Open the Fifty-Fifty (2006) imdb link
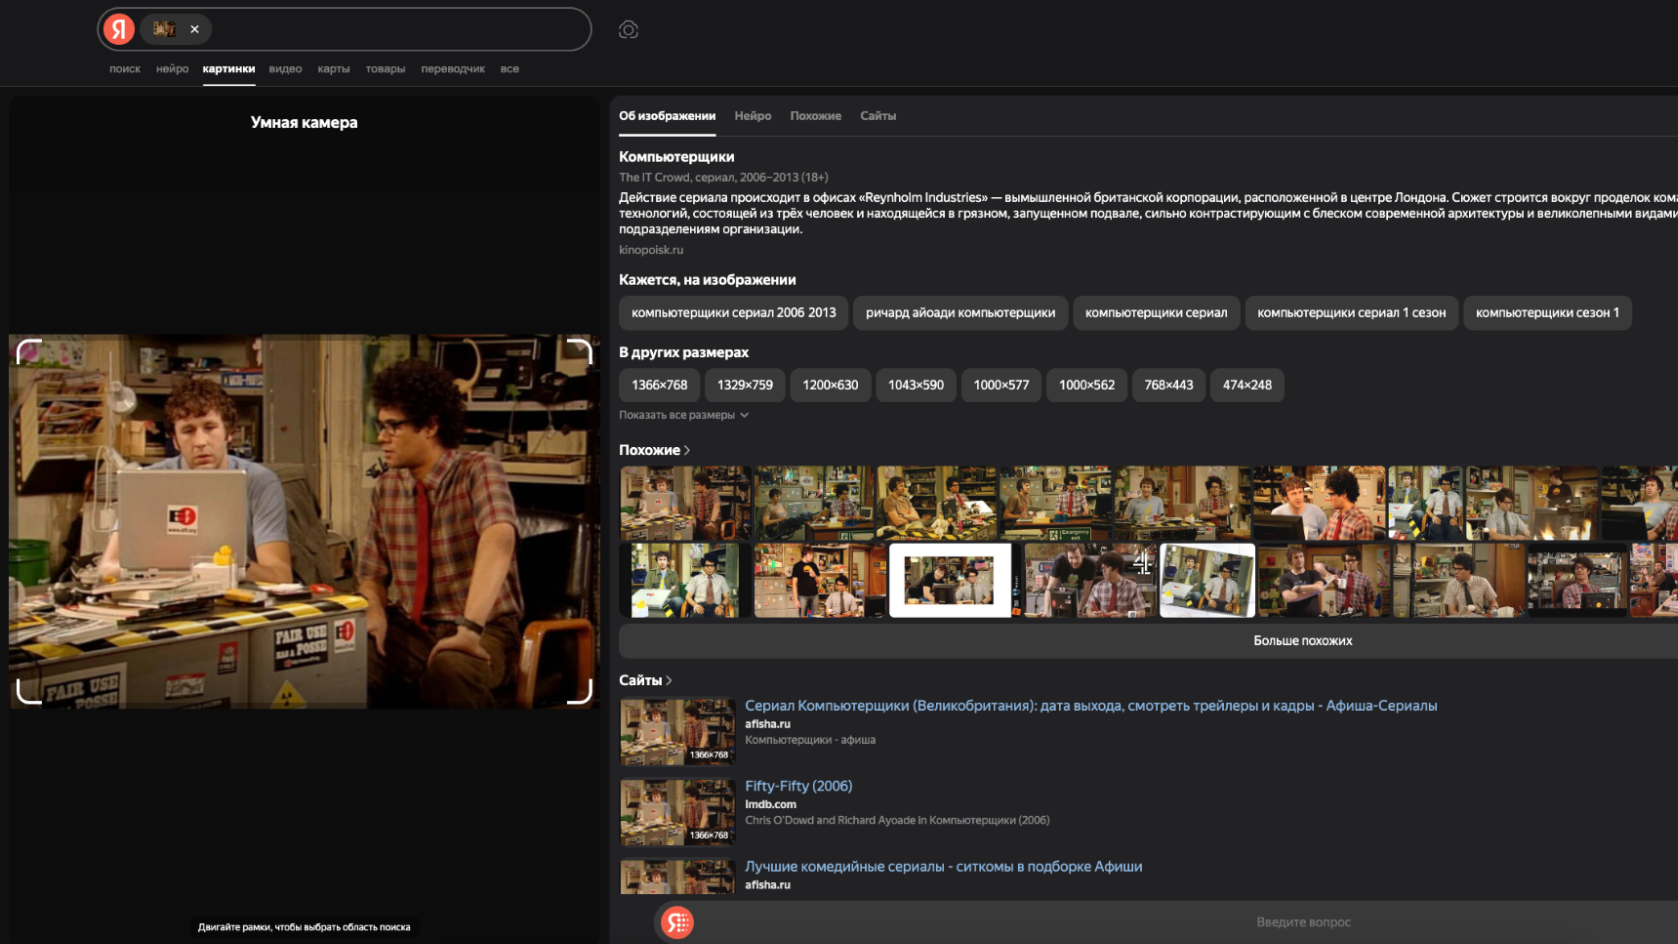 (x=798, y=786)
